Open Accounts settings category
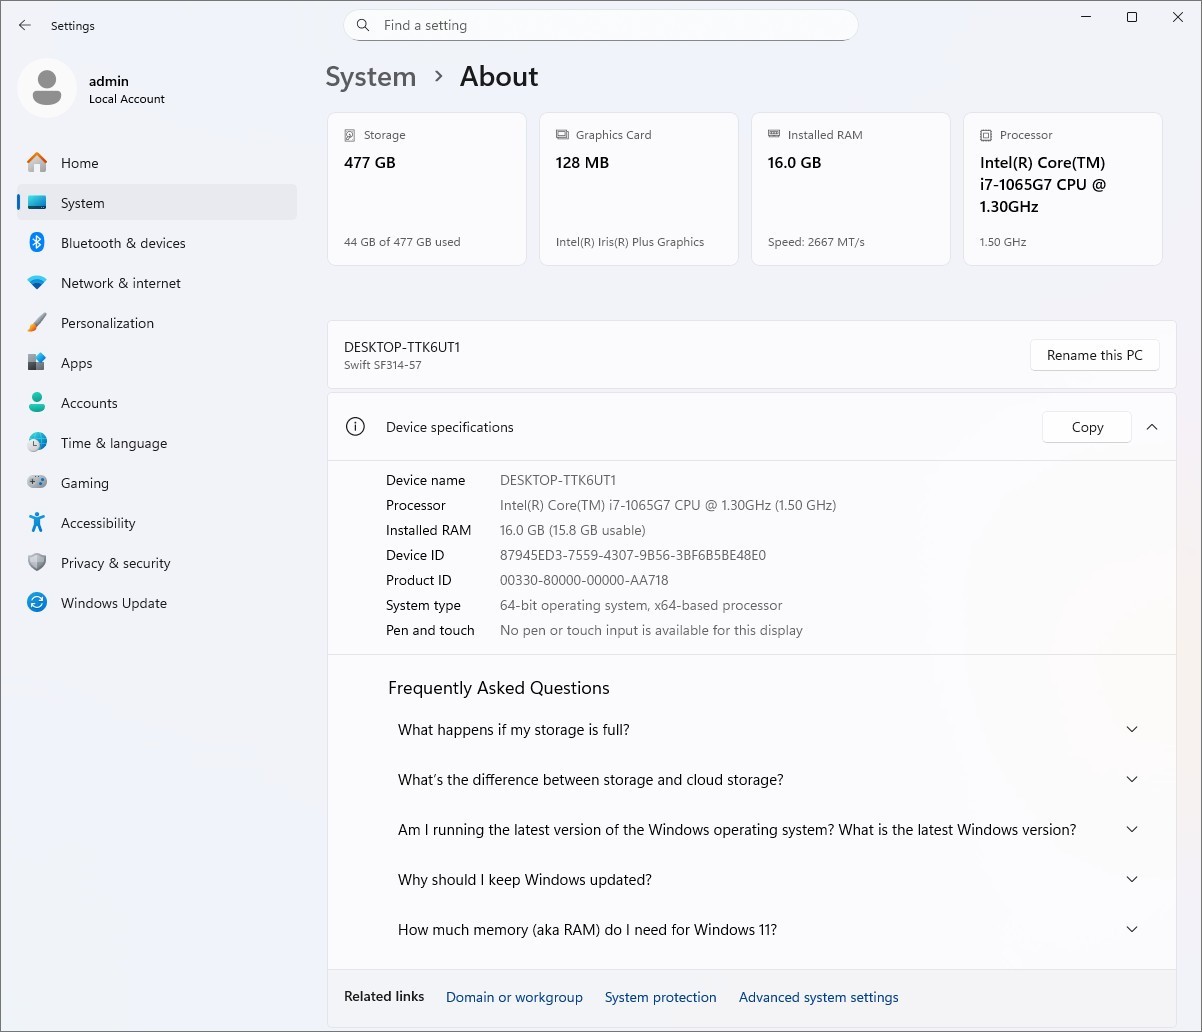This screenshot has height=1032, width=1202. [x=158, y=403]
